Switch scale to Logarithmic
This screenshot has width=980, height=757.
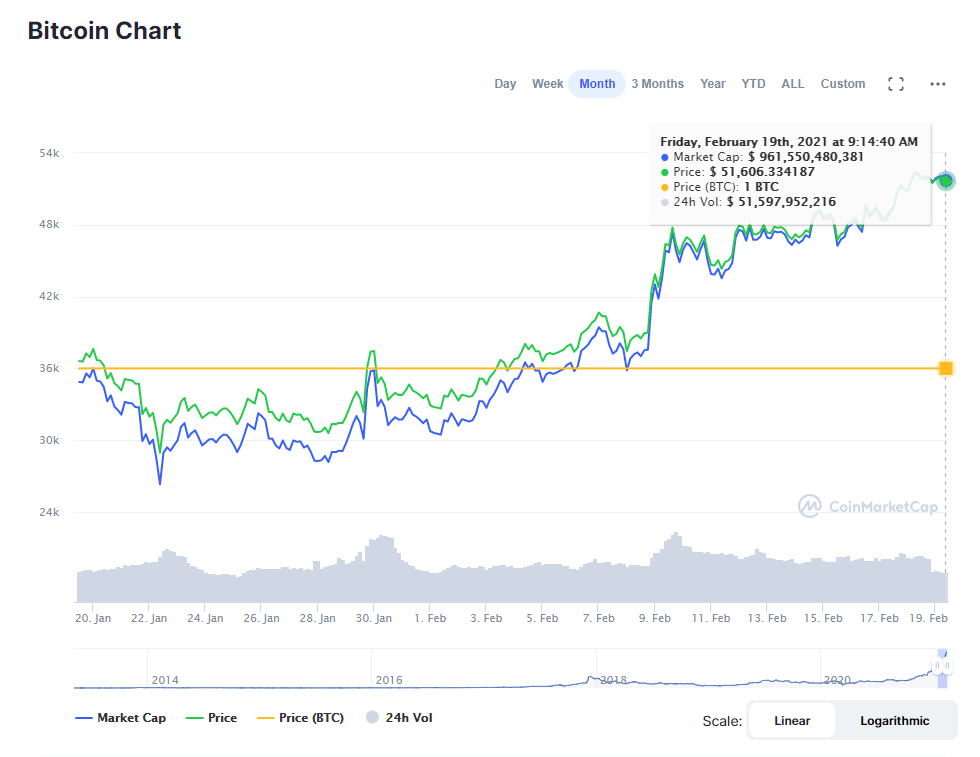tap(894, 720)
